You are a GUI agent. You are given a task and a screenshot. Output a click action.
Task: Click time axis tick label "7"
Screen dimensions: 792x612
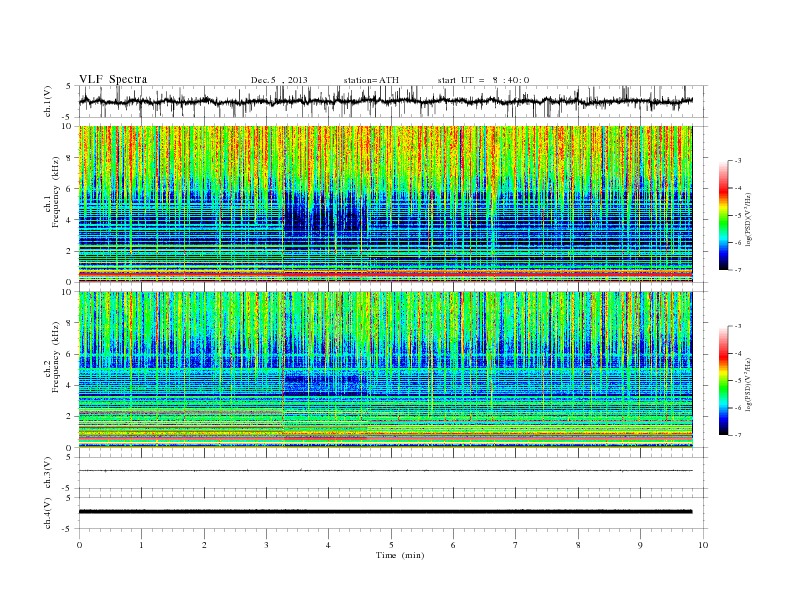(x=516, y=545)
